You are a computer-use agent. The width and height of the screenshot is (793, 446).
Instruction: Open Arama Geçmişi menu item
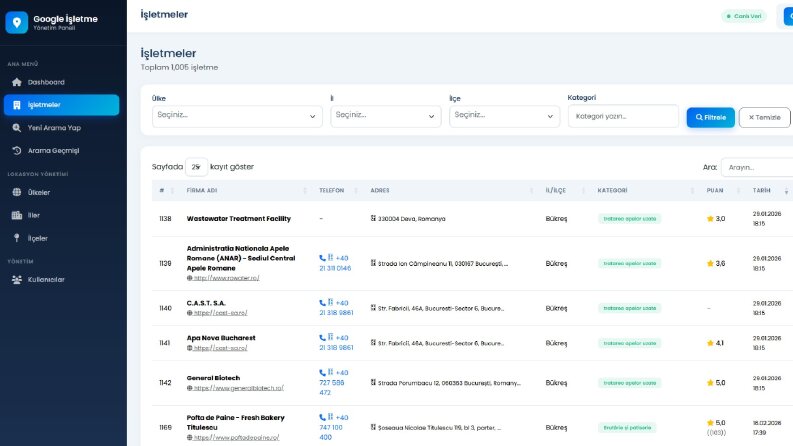click(62, 151)
